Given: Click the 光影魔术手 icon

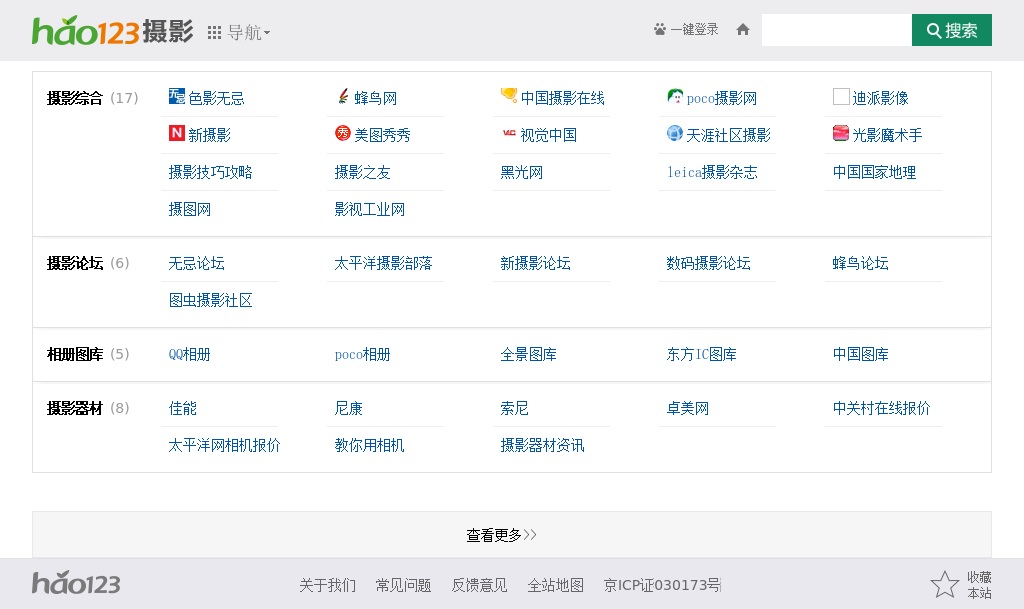Looking at the screenshot, I should click(x=841, y=134).
